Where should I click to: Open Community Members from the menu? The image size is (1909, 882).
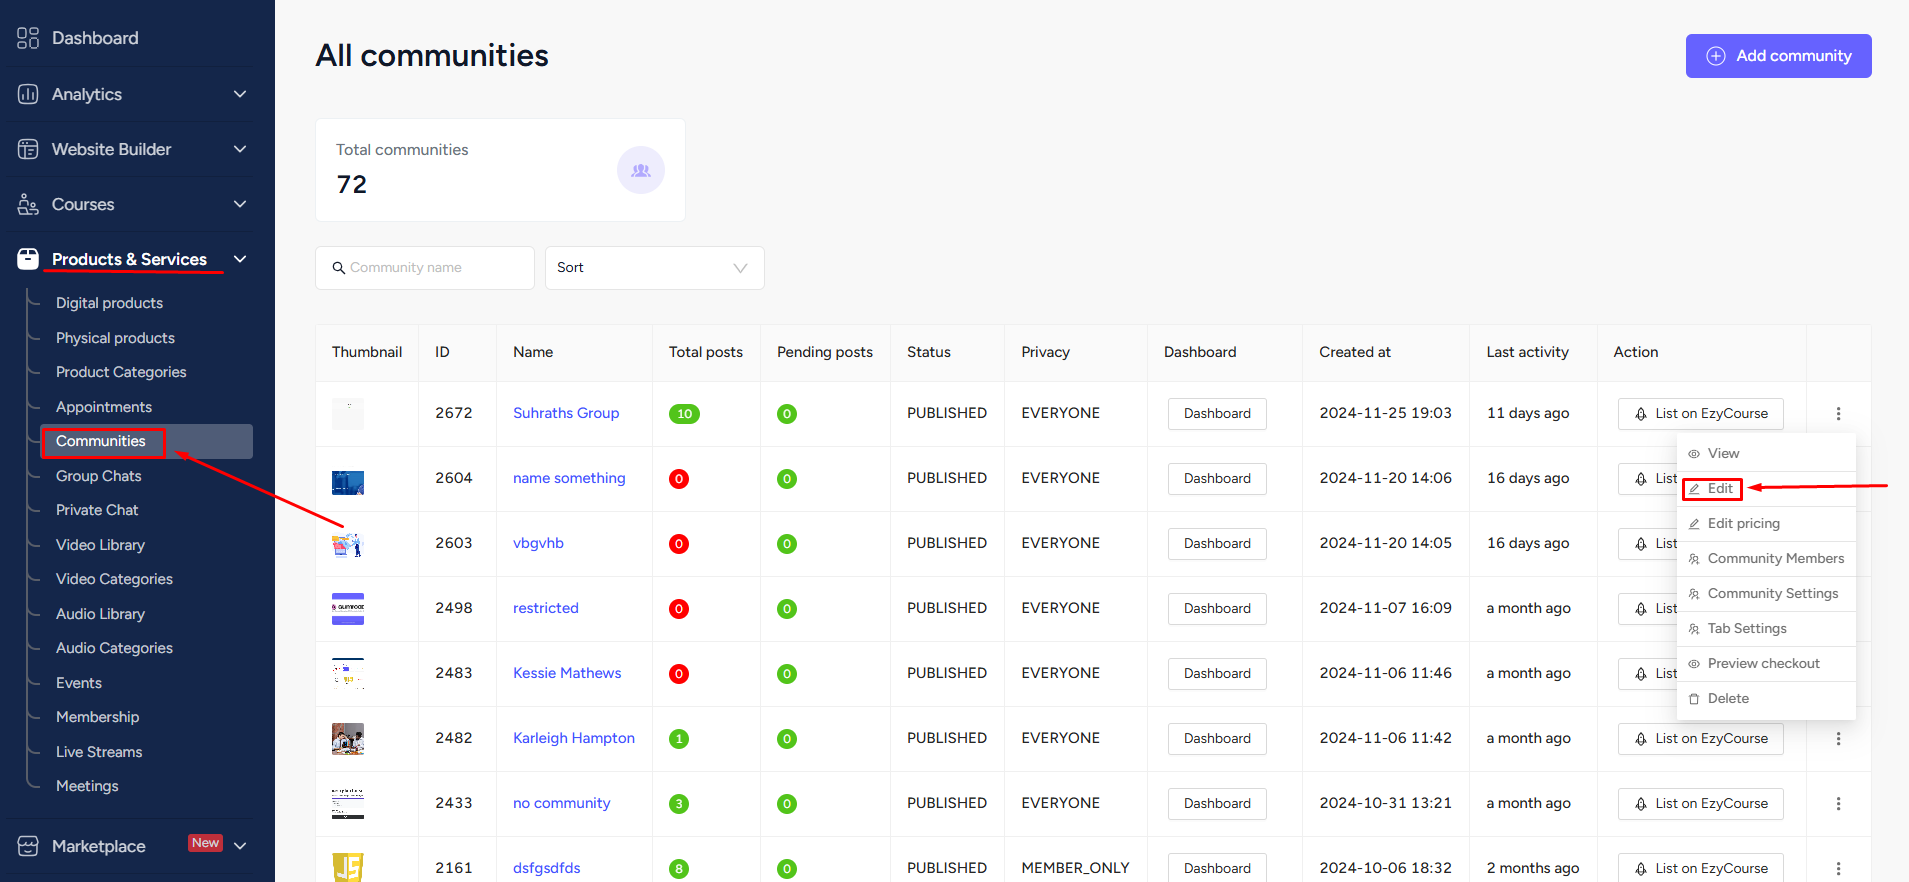click(1766, 558)
